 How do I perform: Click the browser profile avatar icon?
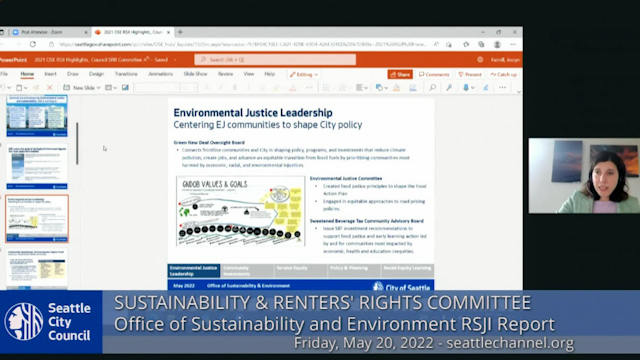coord(497,44)
